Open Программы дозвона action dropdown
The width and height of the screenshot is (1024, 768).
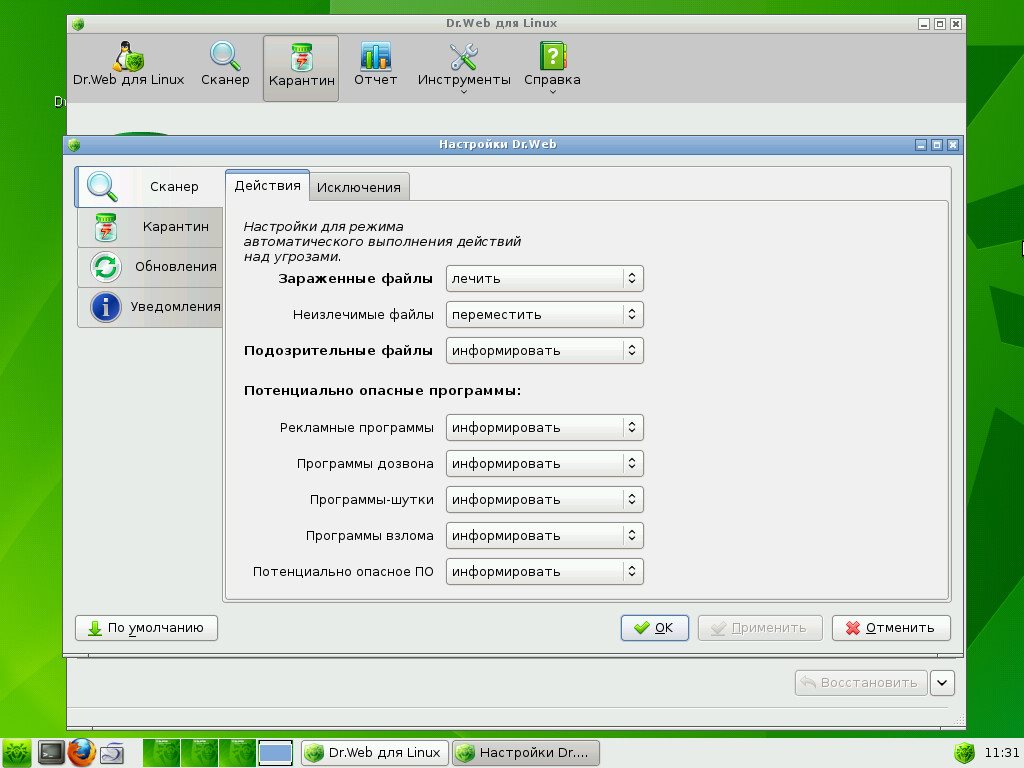[x=545, y=463]
